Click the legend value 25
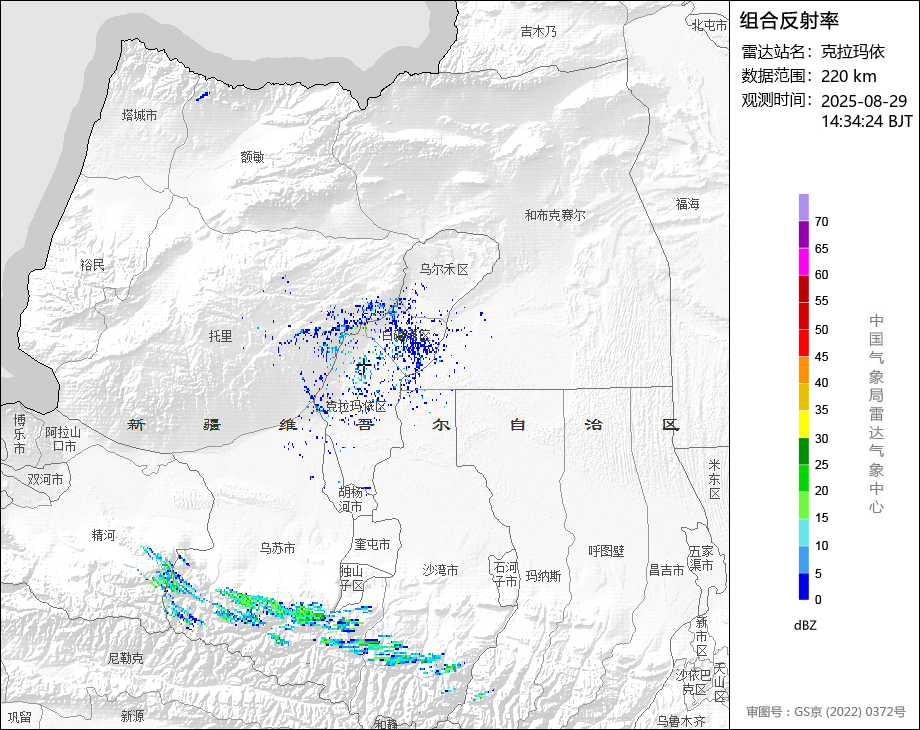Screen dimensions: 920x730 [x=821, y=465]
